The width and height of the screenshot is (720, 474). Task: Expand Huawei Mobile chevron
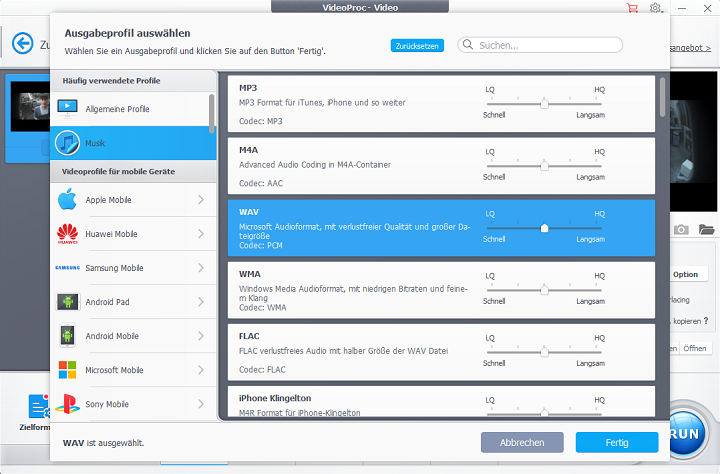[201, 234]
